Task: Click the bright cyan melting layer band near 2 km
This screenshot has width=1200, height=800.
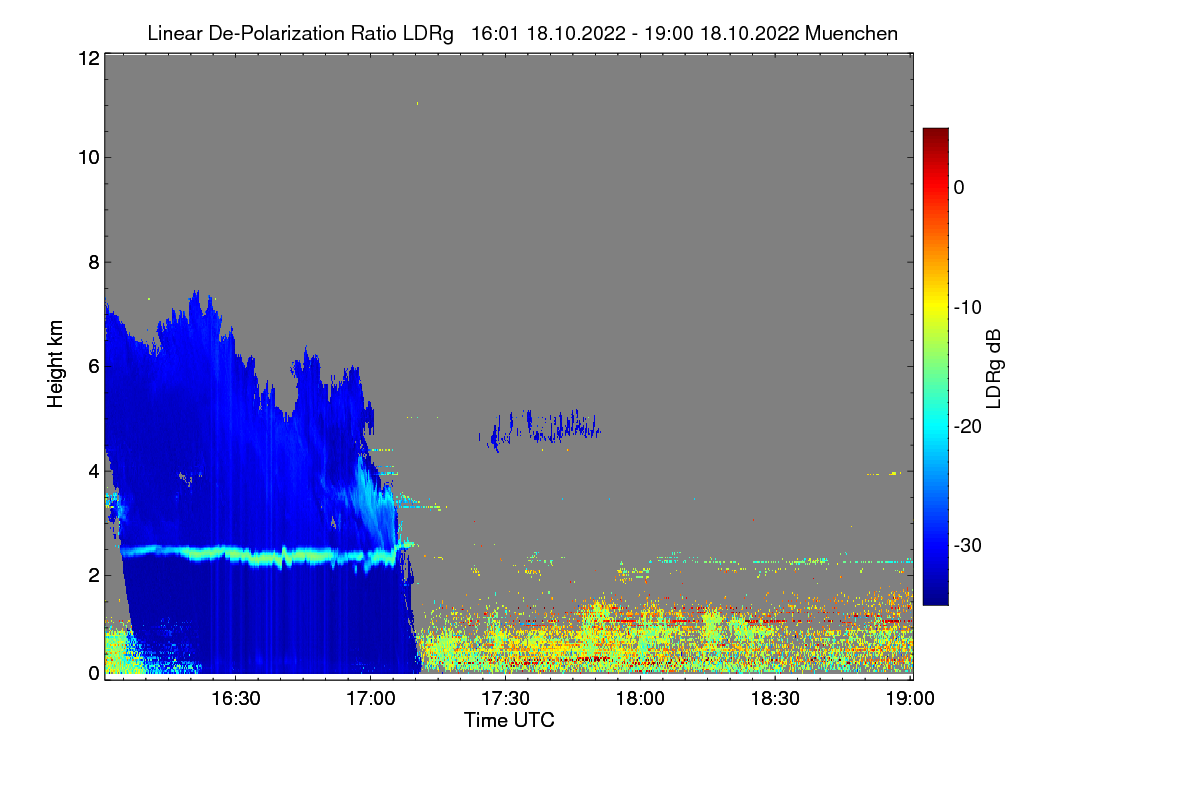Action: tap(265, 554)
